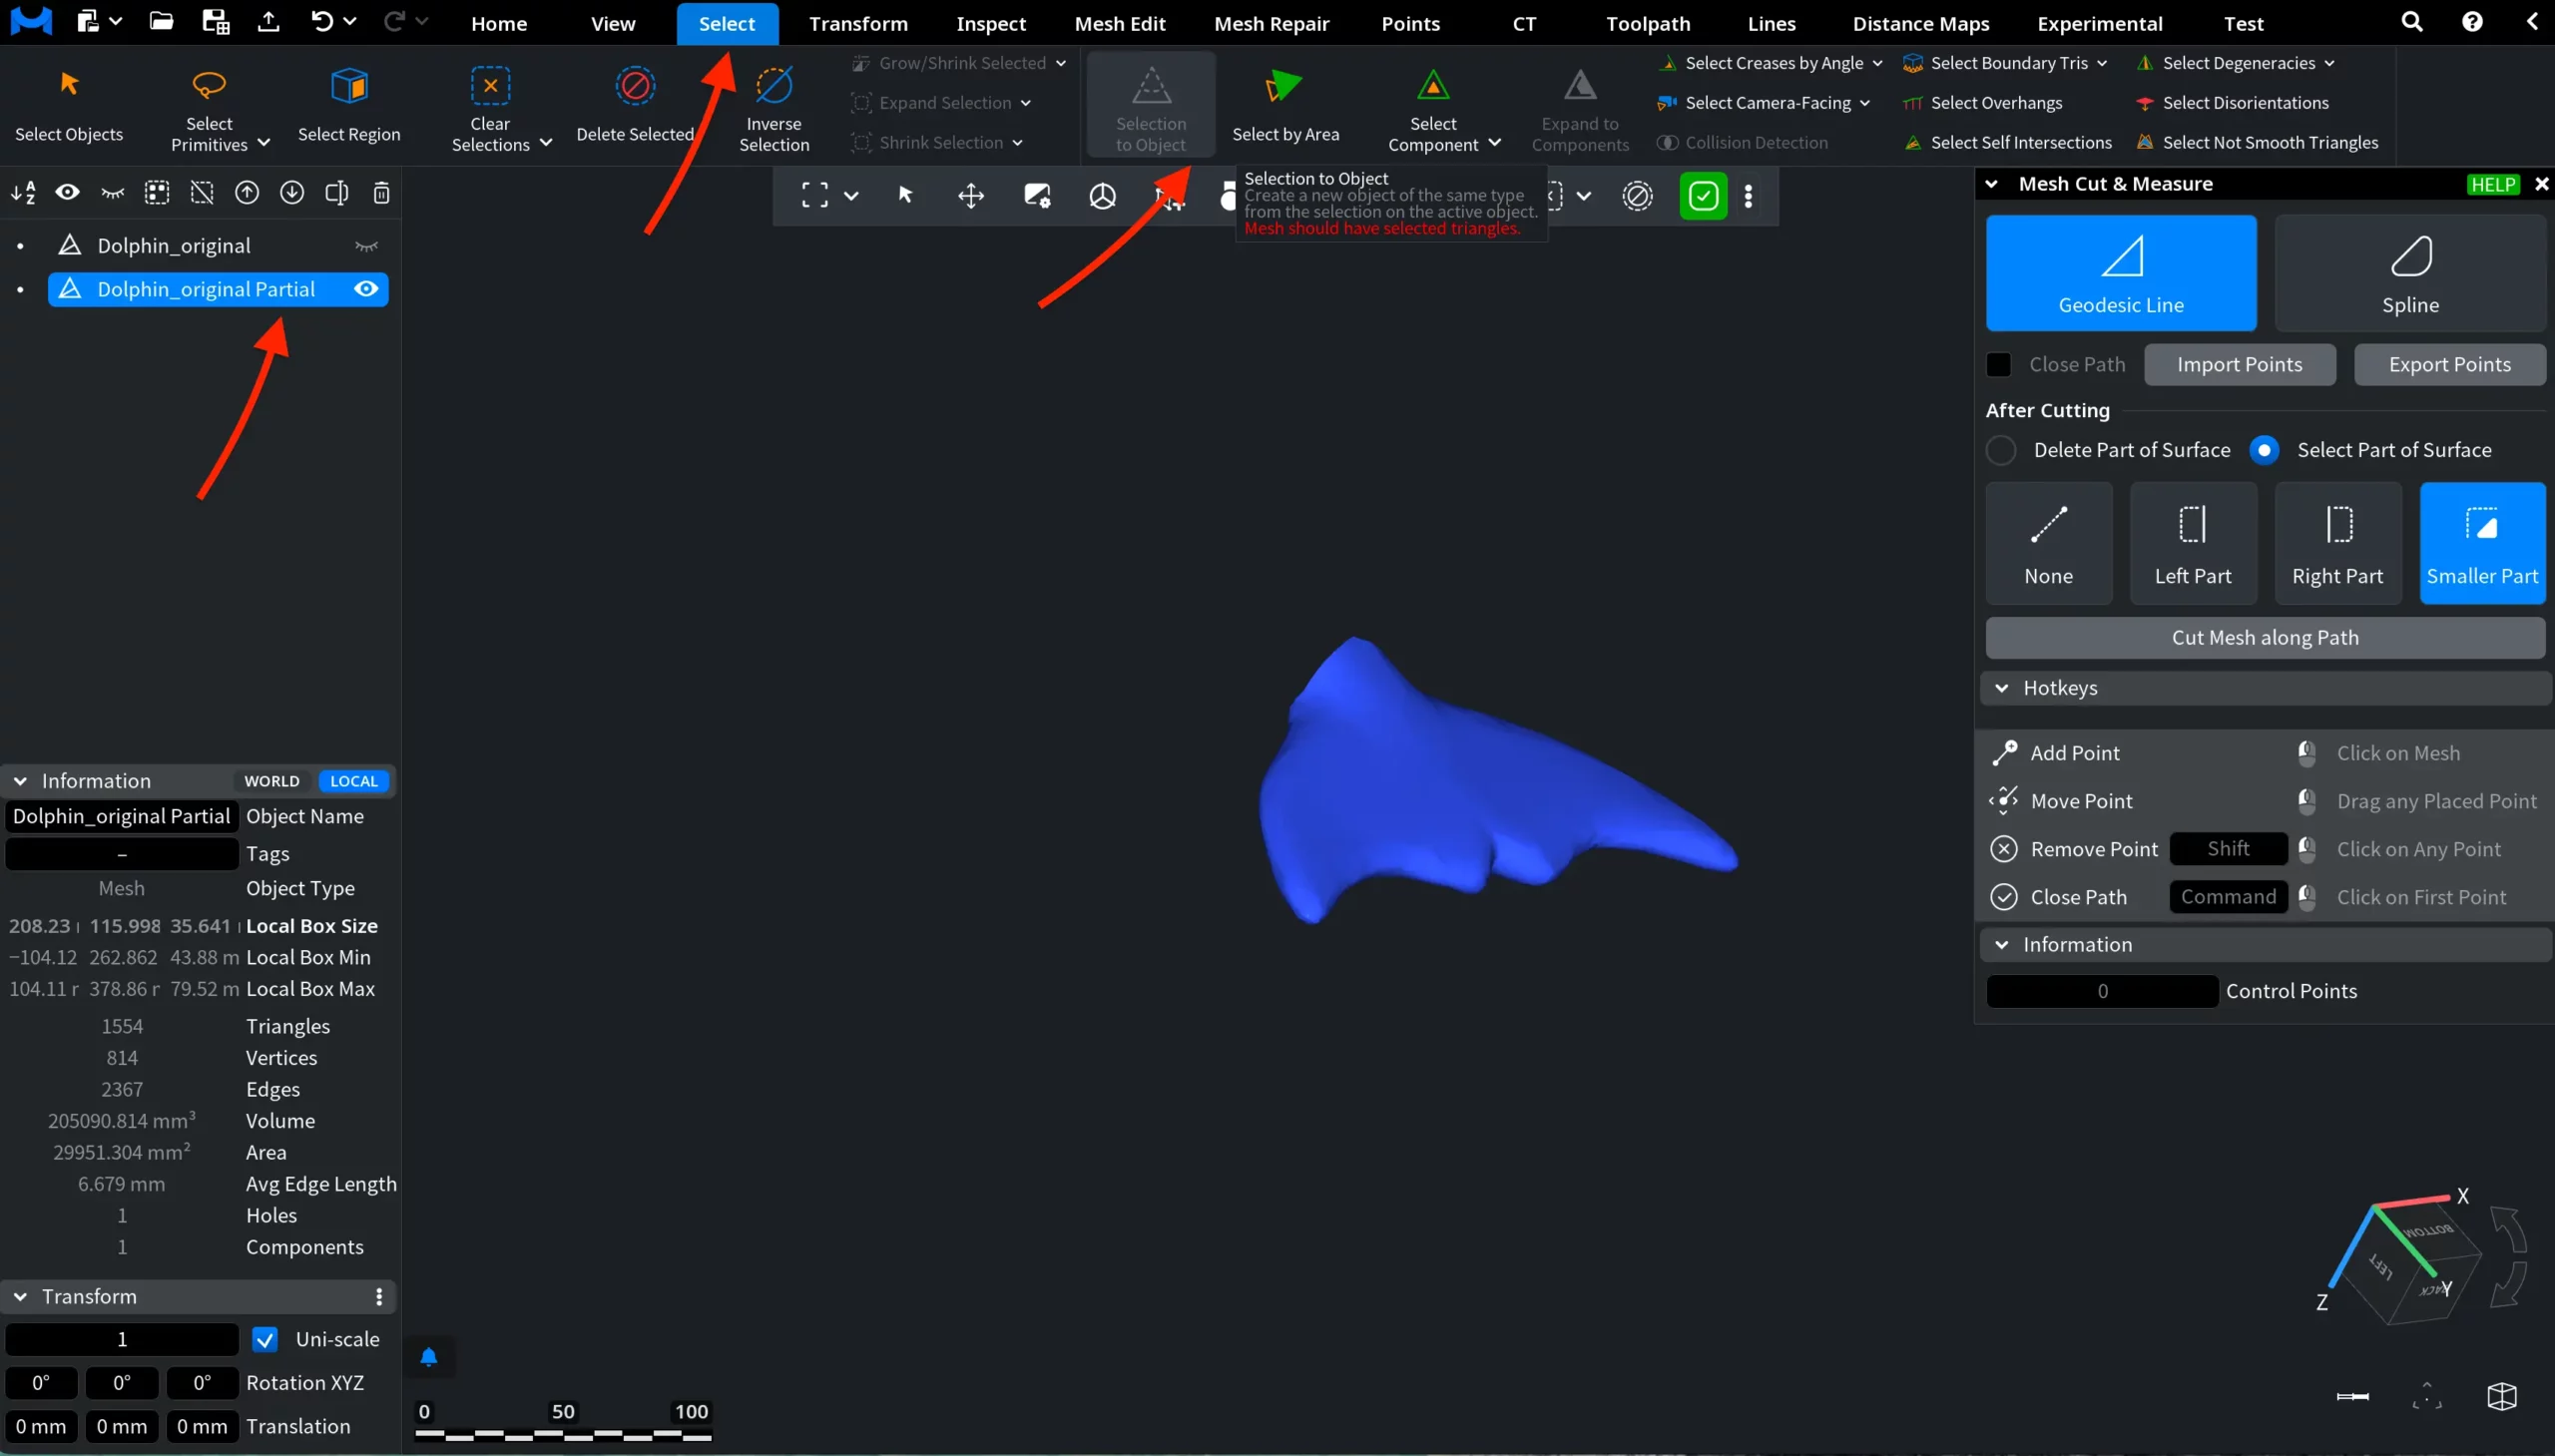Select the Right Part cutting option
The image size is (2555, 1456).
tap(2337, 543)
